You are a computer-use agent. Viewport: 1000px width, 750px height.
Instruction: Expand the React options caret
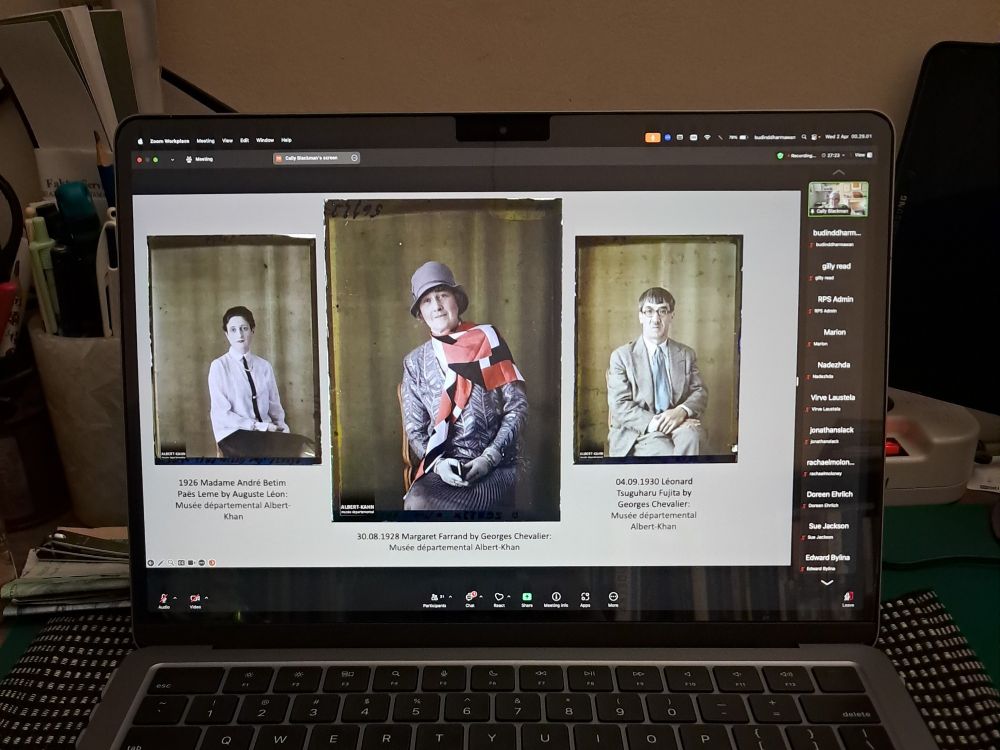tap(509, 597)
